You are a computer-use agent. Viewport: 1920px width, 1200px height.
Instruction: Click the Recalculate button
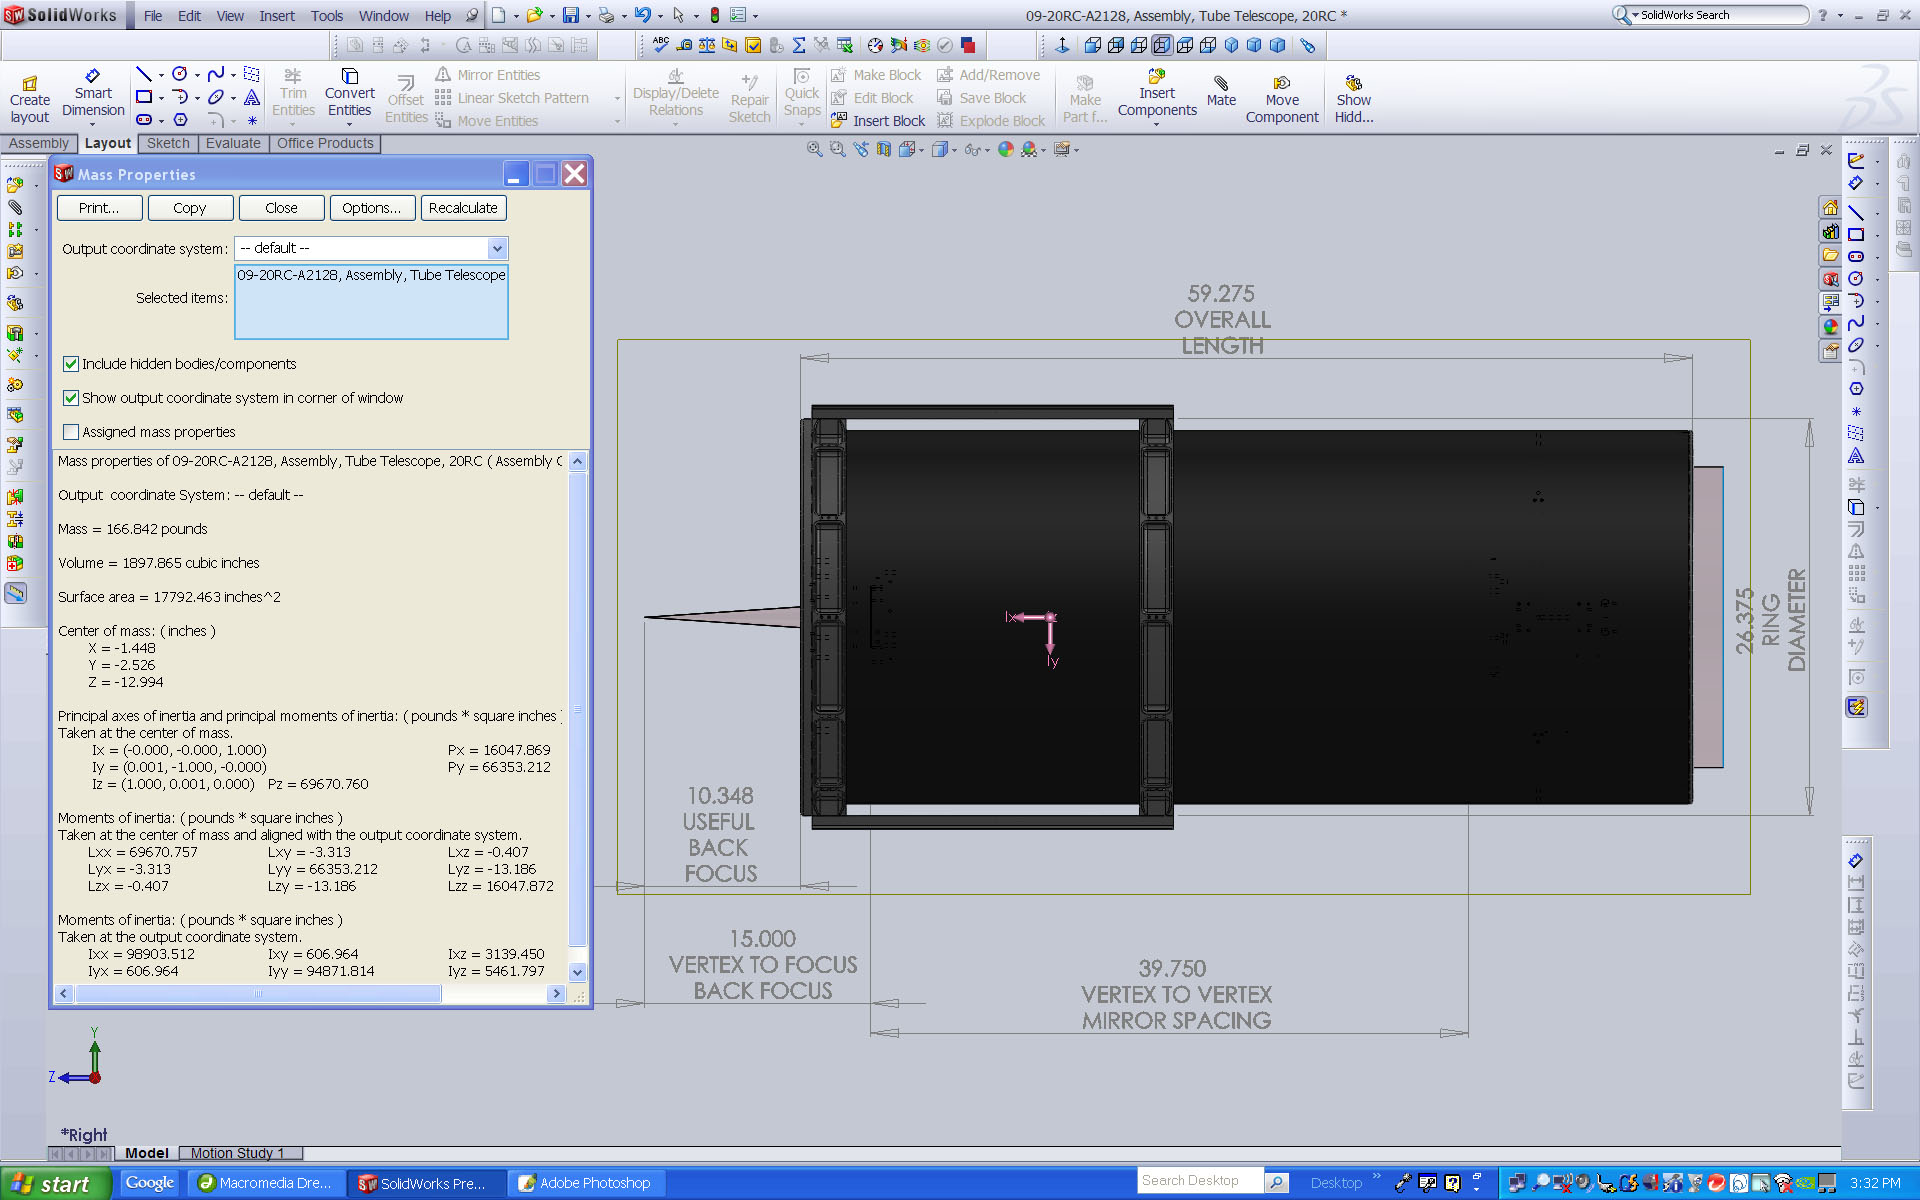click(463, 208)
